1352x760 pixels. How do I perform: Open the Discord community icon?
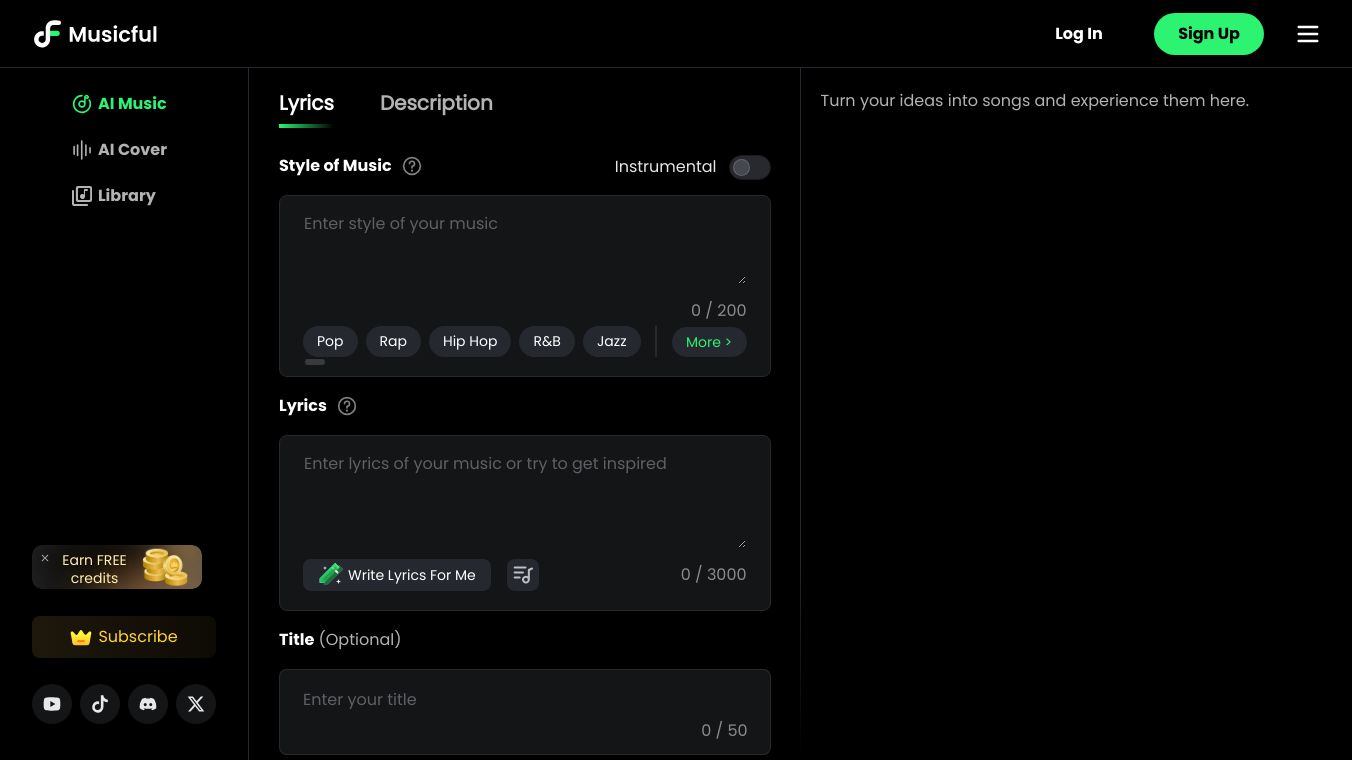tap(148, 704)
